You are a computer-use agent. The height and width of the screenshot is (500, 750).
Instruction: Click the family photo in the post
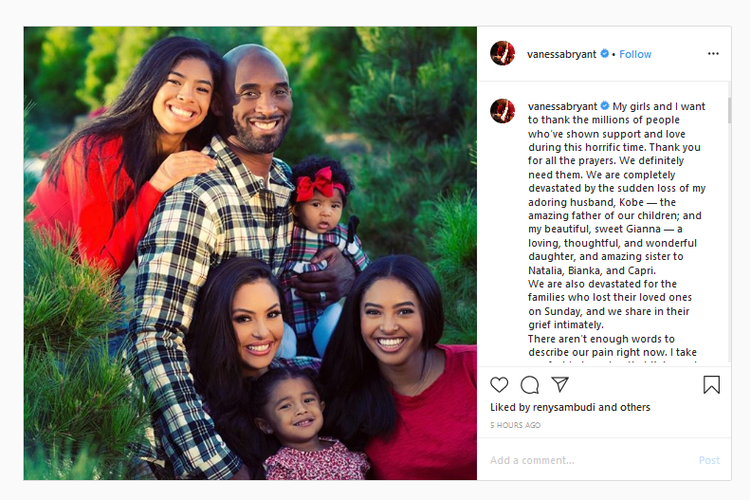(250, 253)
